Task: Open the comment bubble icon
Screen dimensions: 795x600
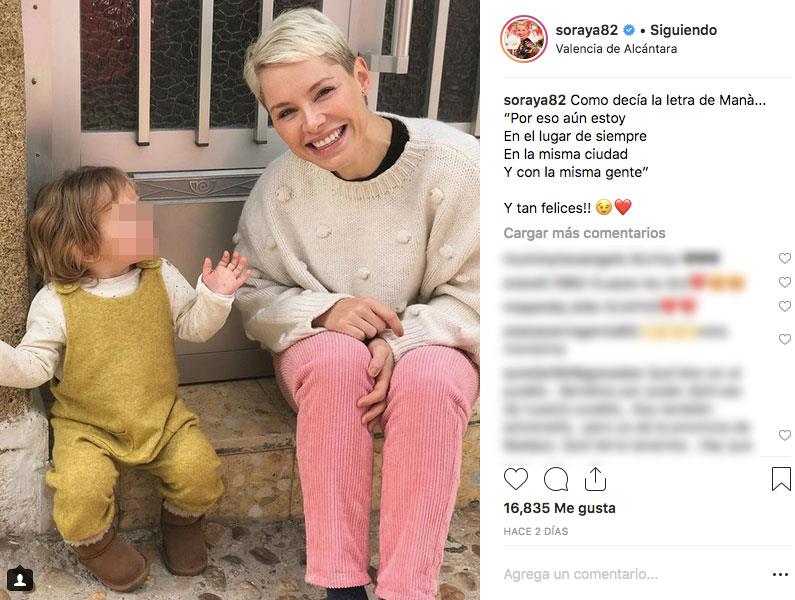Action: pyautogui.click(x=556, y=479)
